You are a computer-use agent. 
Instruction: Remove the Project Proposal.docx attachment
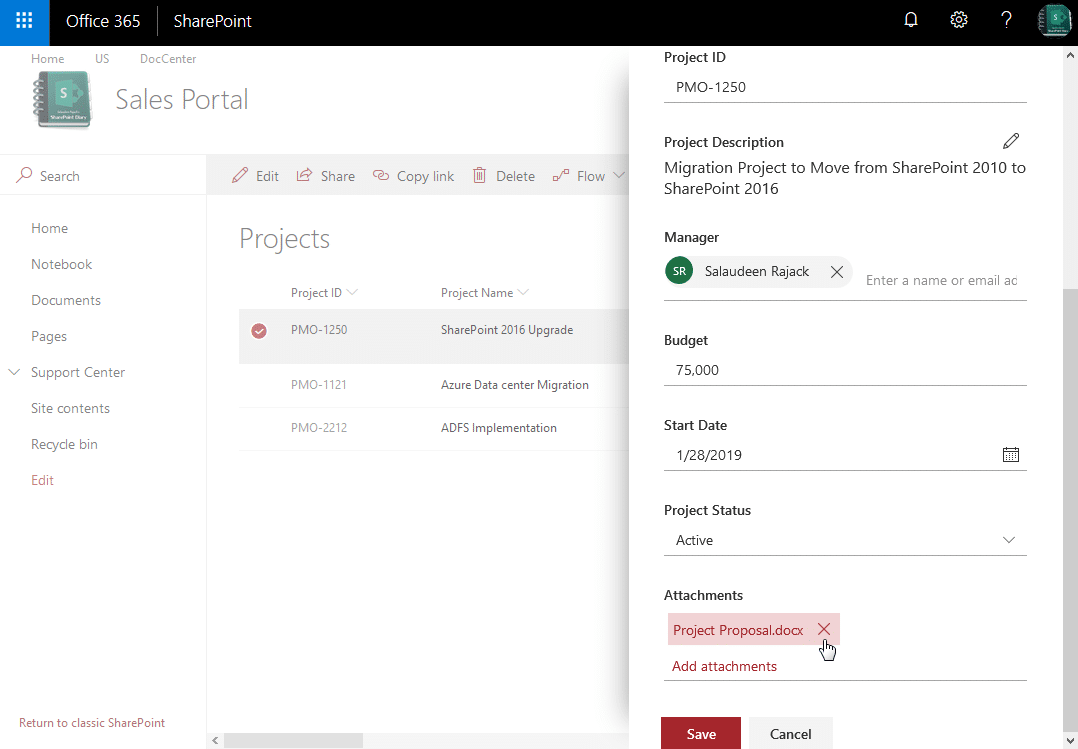point(823,629)
